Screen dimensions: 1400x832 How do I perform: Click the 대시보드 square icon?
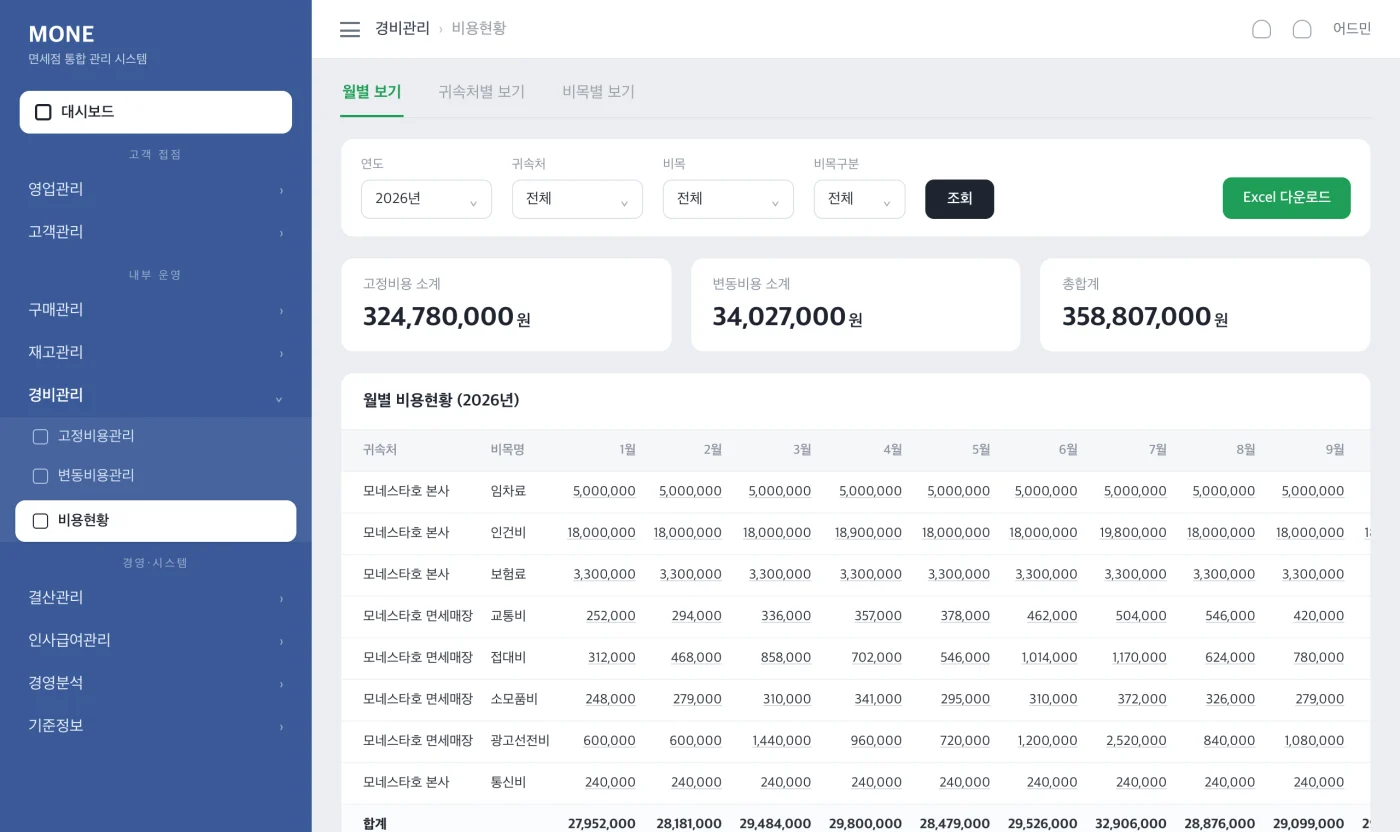pyautogui.click(x=43, y=112)
